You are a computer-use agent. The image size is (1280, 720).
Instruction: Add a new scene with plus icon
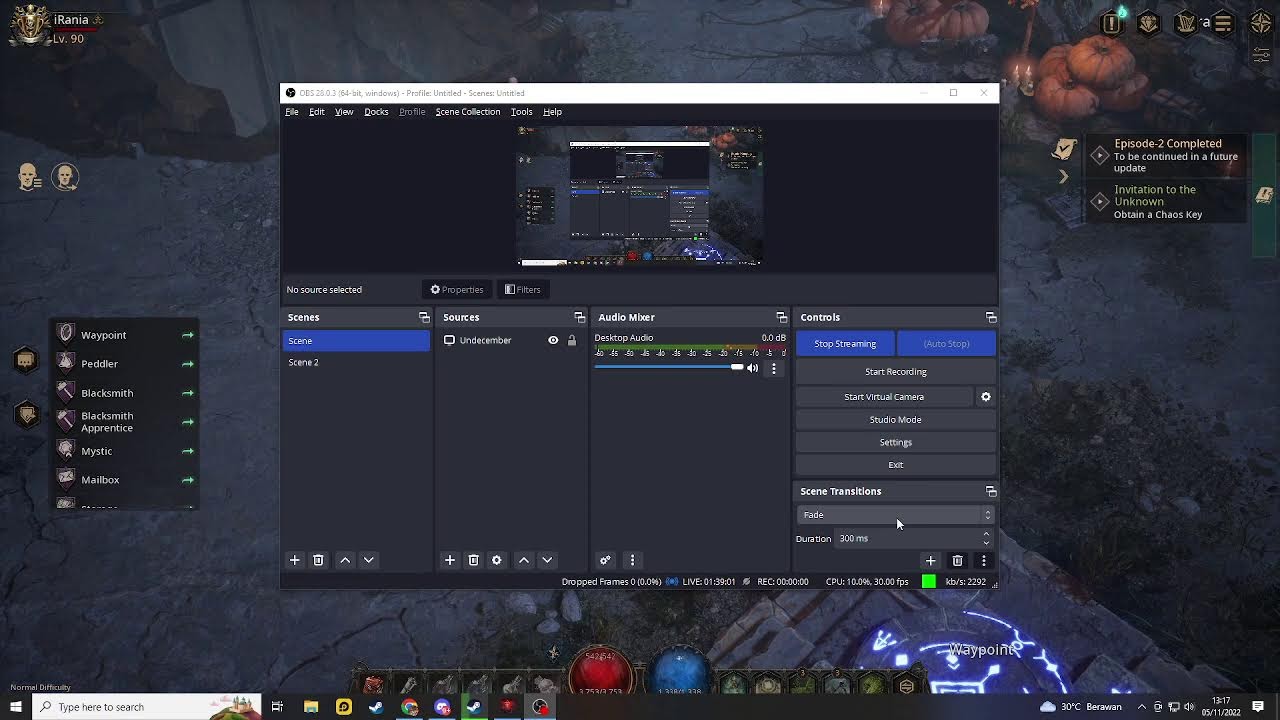point(295,560)
